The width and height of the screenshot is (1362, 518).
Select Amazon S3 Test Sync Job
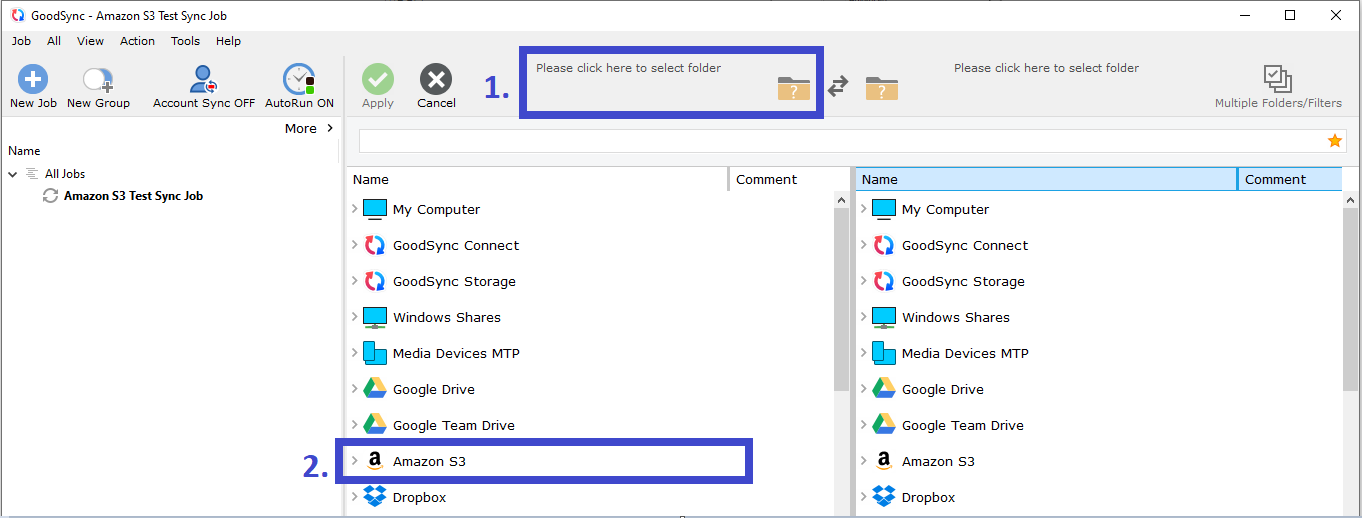coord(133,196)
